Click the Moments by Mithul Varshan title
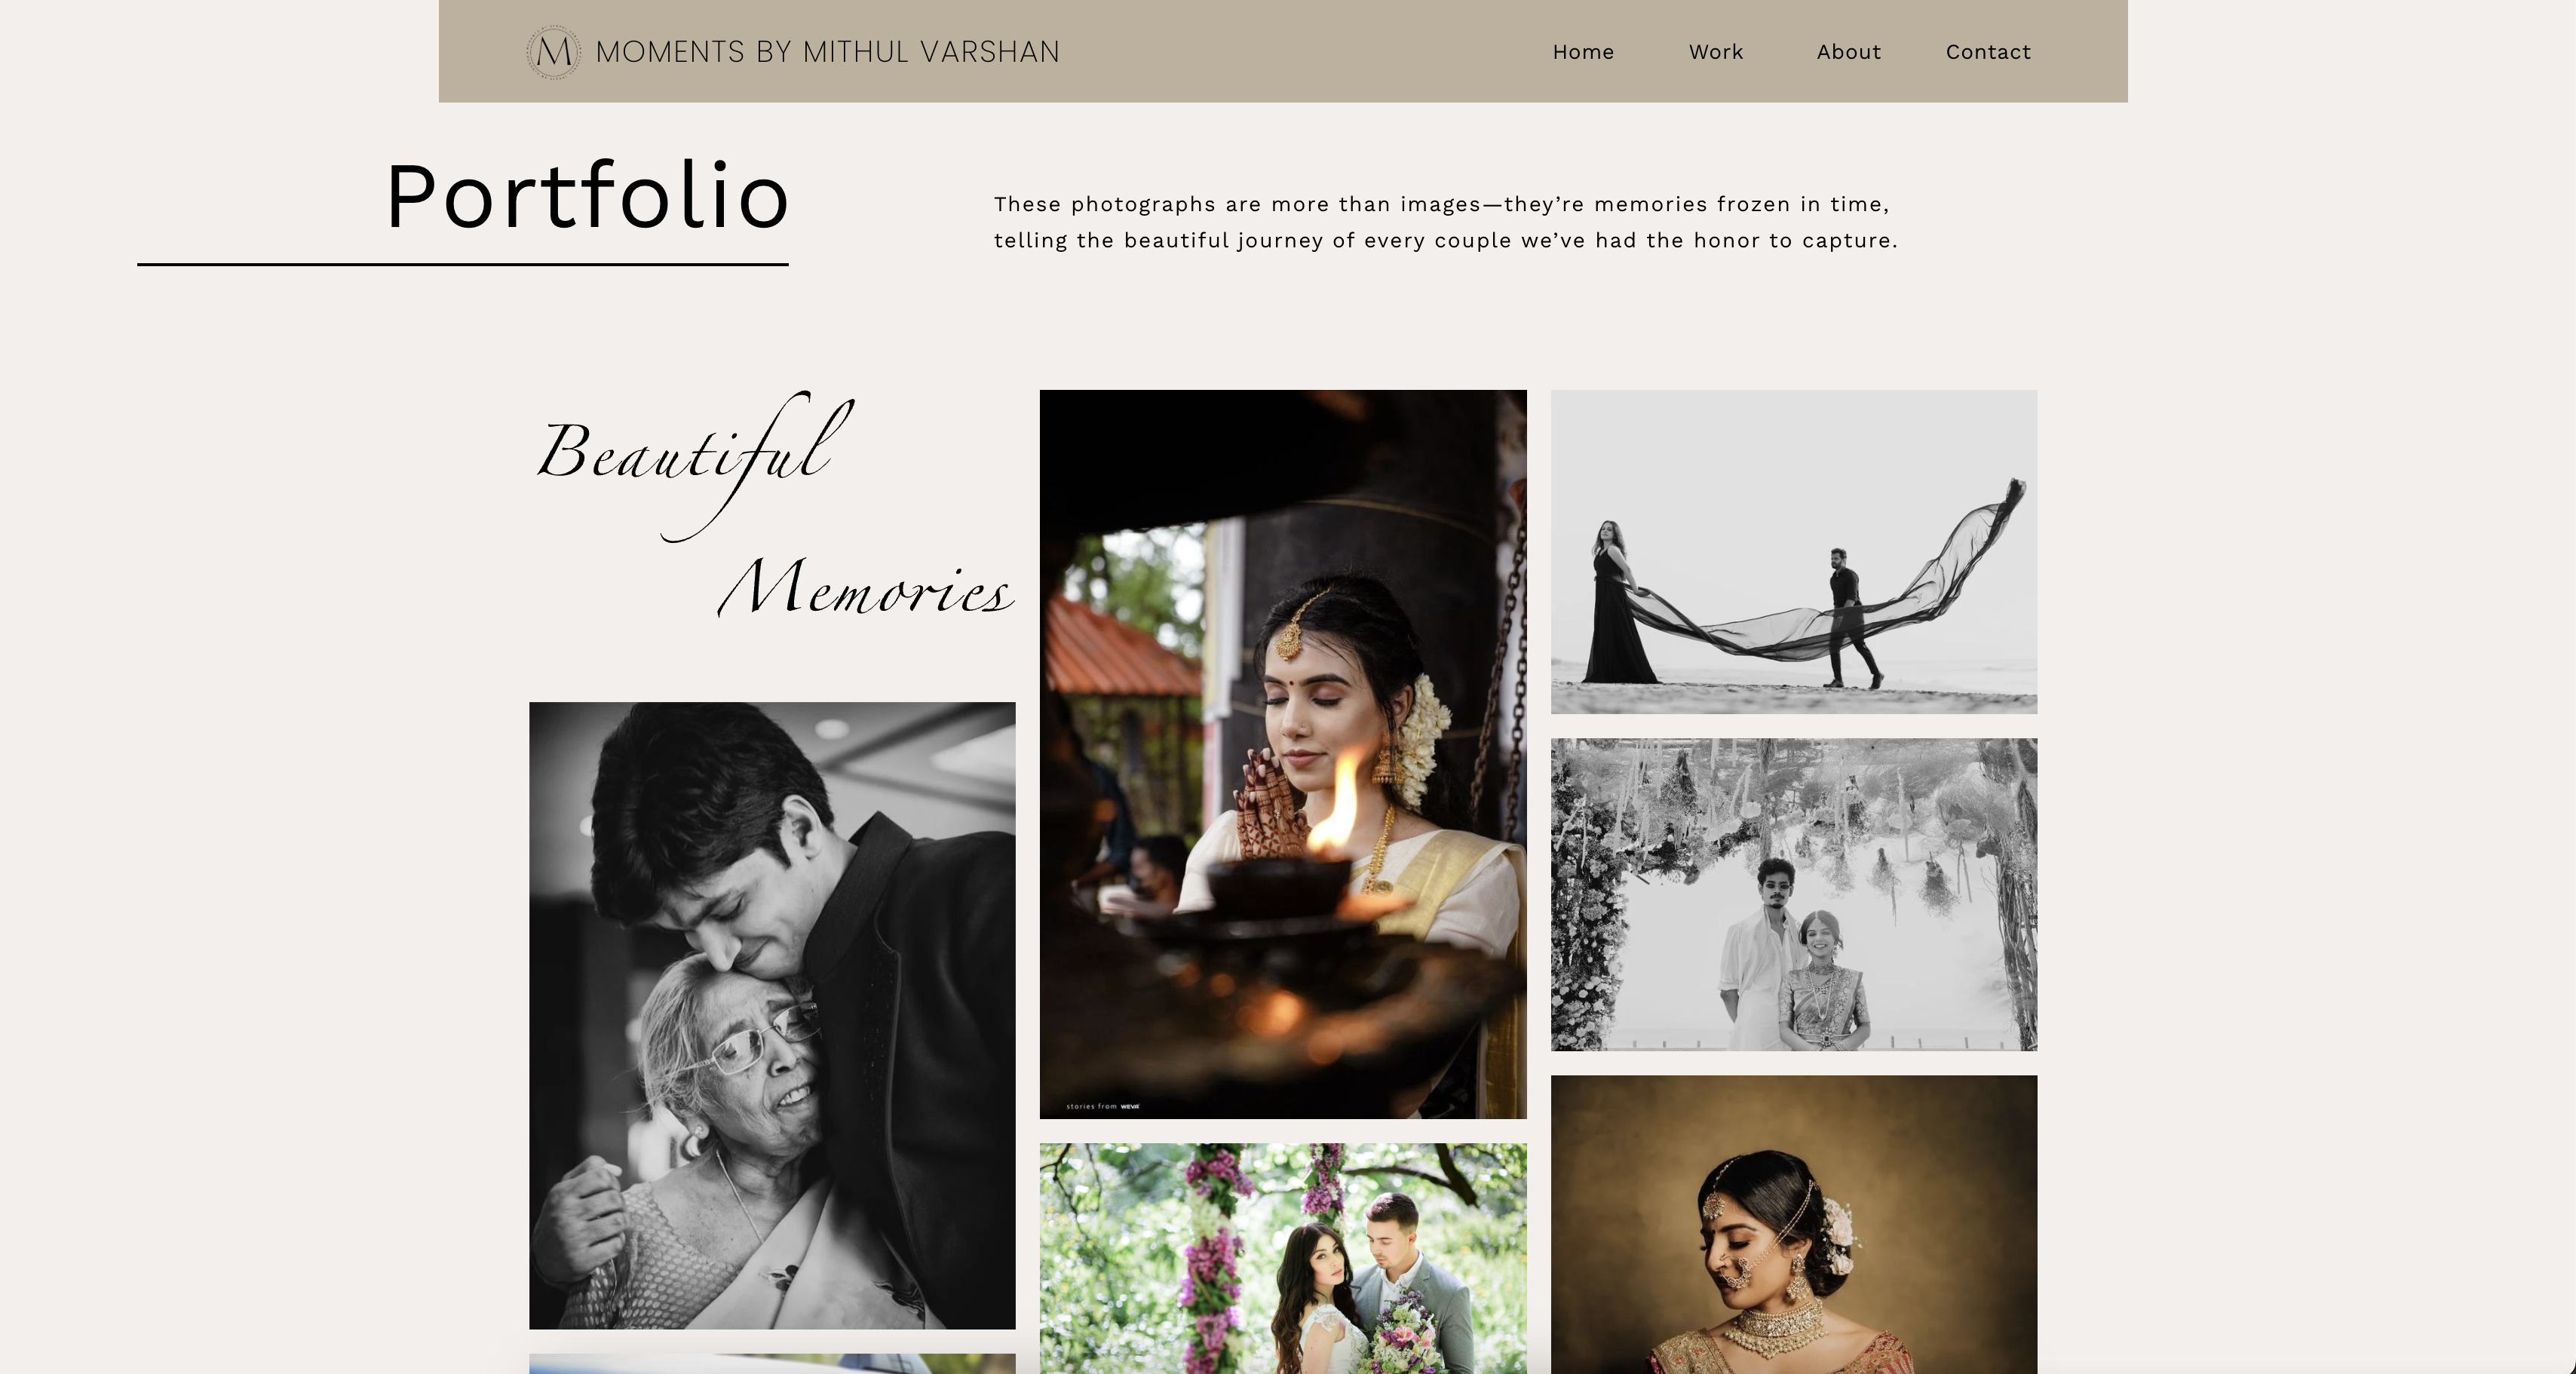This screenshot has height=1374, width=2576. 827,52
